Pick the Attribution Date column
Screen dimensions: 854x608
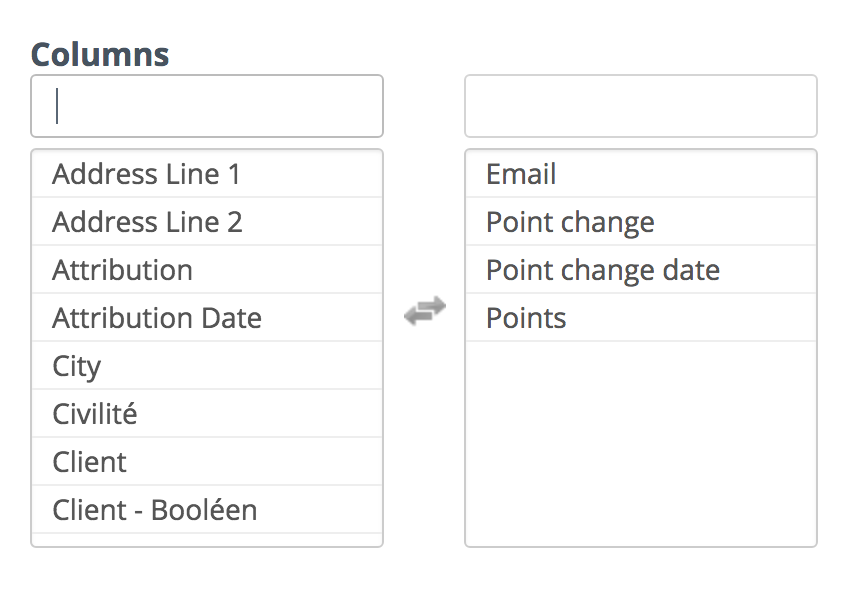point(207,318)
